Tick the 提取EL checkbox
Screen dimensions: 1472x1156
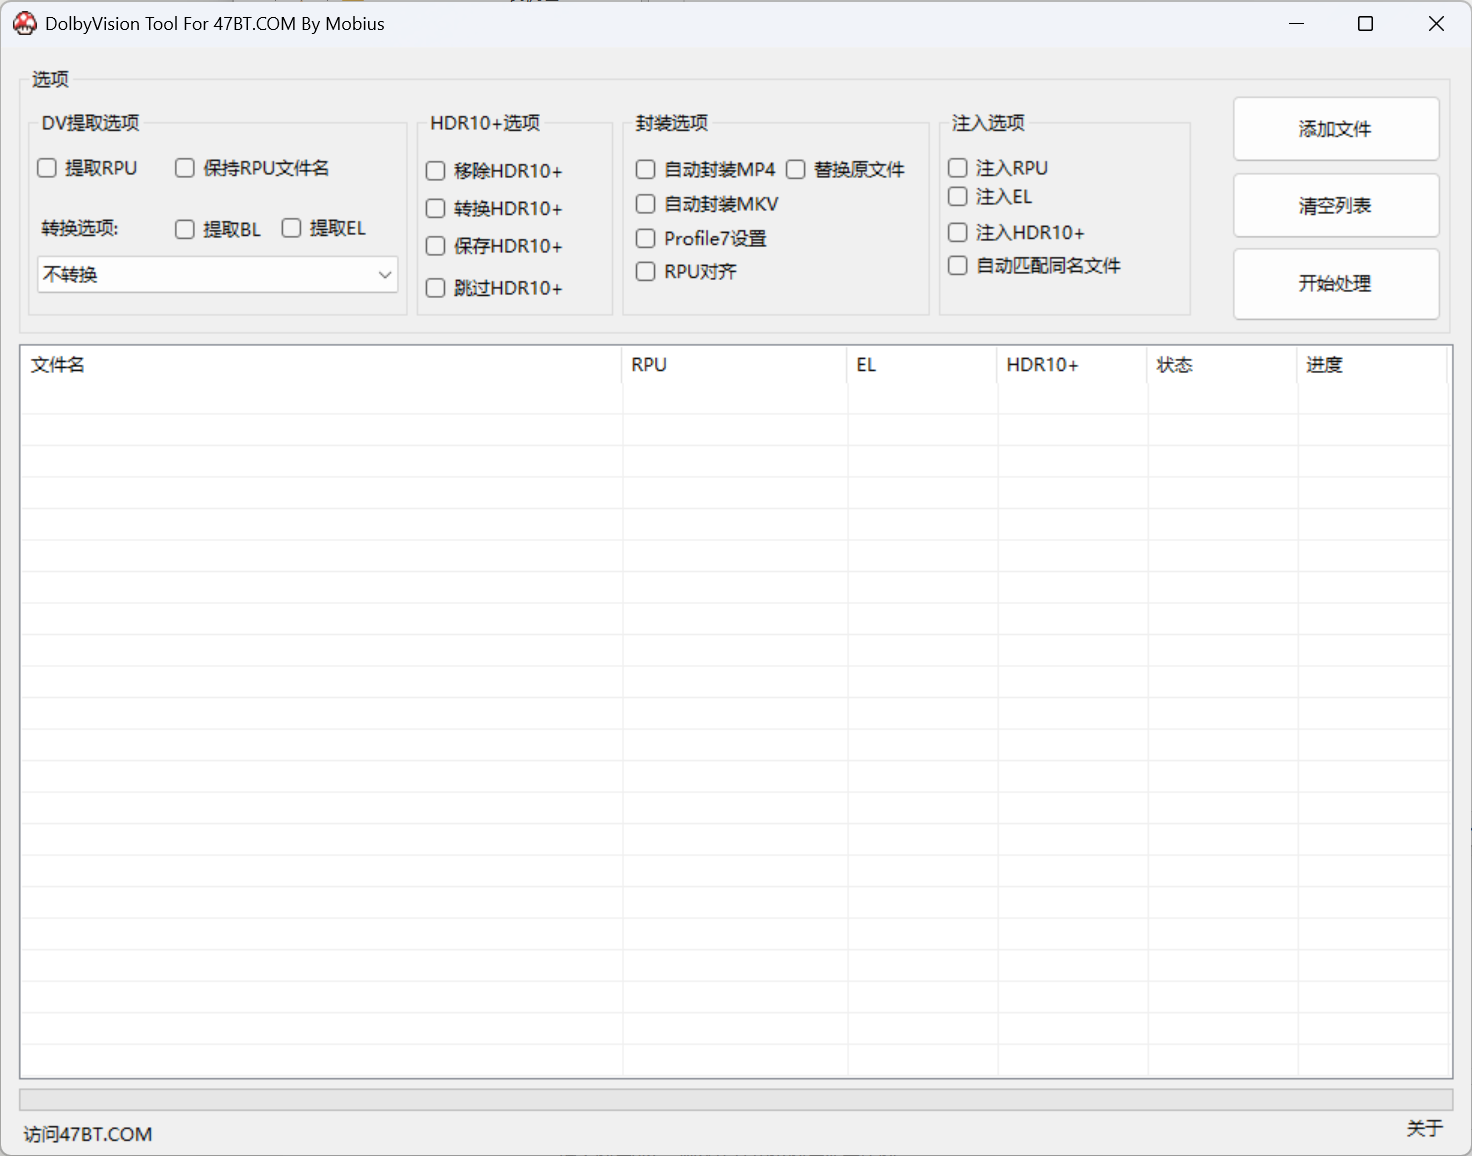tap(292, 228)
